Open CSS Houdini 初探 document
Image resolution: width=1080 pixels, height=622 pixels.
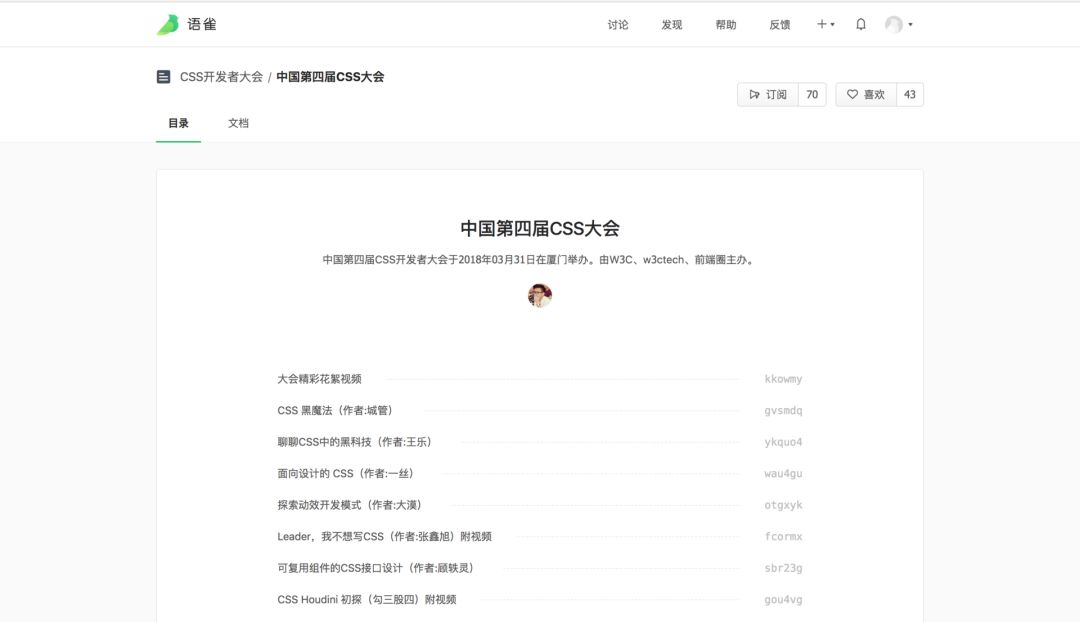coord(366,600)
